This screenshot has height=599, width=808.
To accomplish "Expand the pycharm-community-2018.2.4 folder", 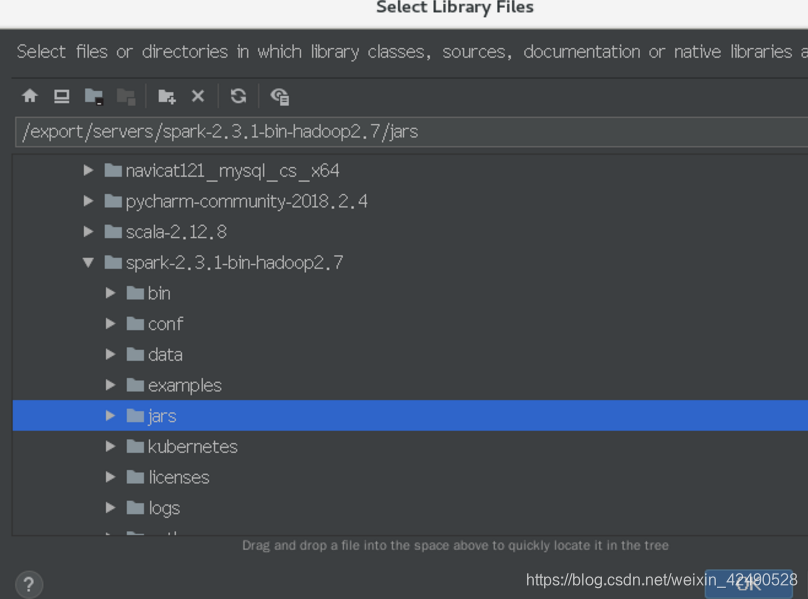I will tap(88, 201).
